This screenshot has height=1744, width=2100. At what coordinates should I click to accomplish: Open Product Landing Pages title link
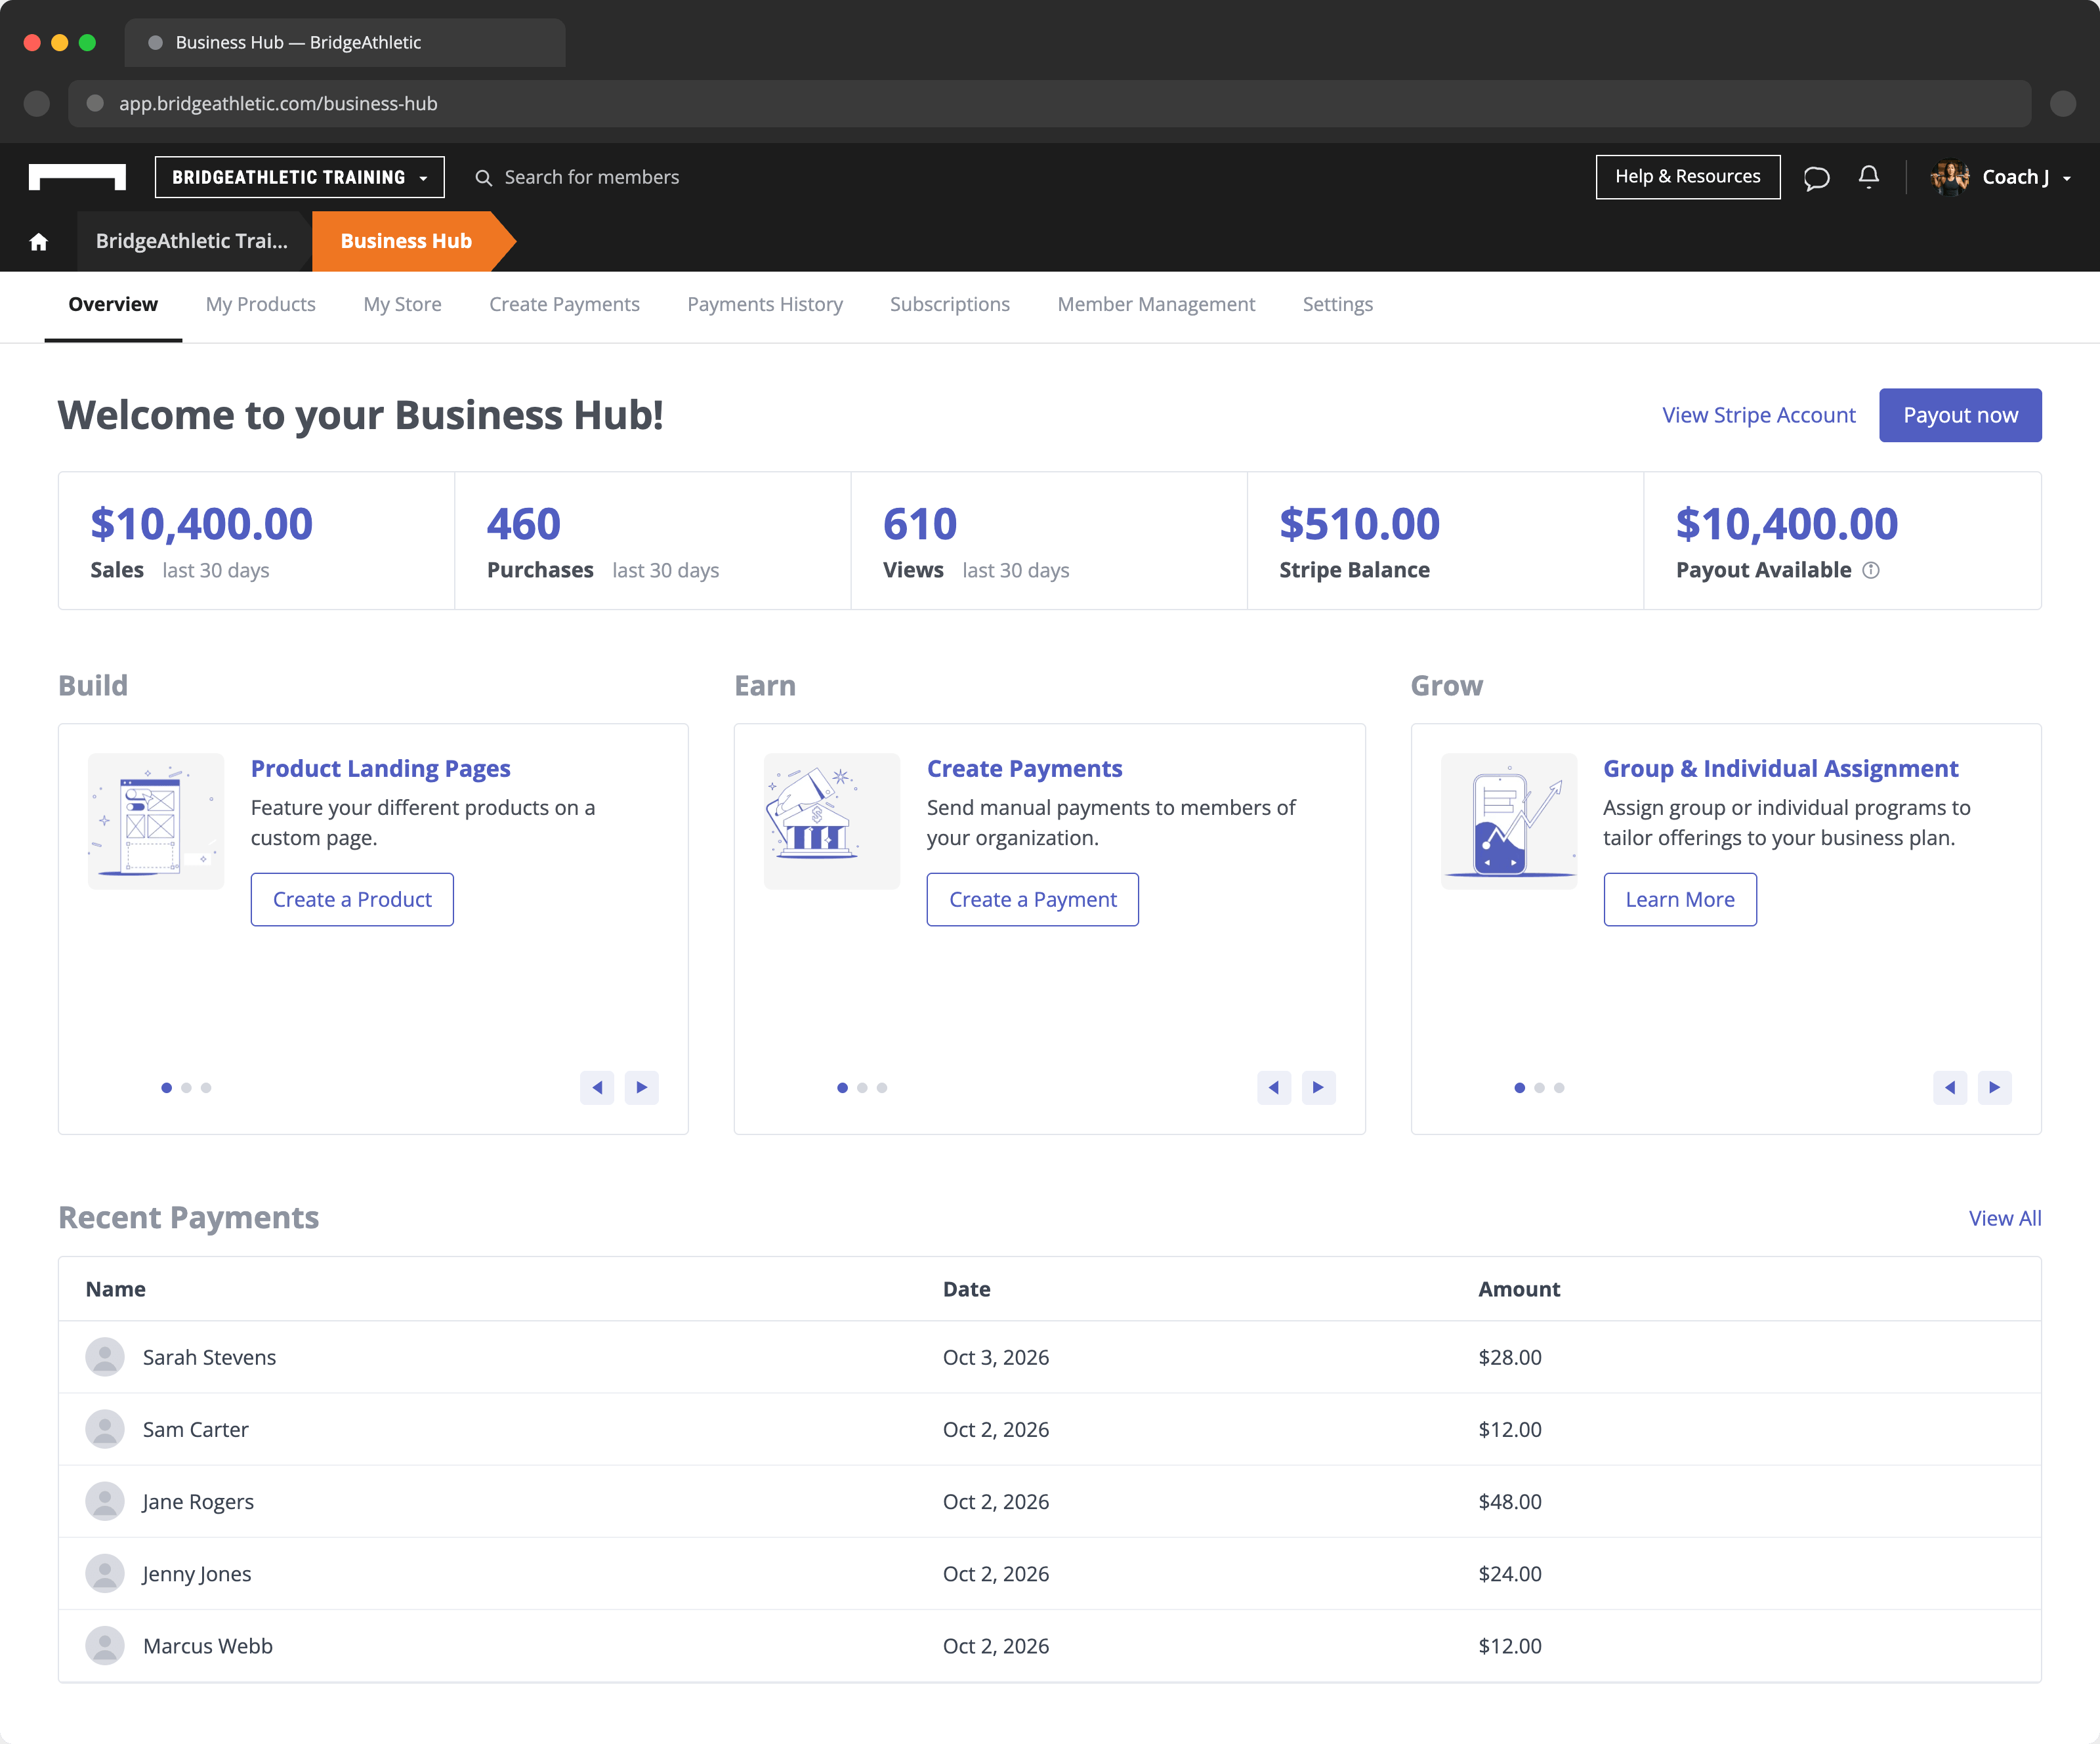click(x=380, y=768)
